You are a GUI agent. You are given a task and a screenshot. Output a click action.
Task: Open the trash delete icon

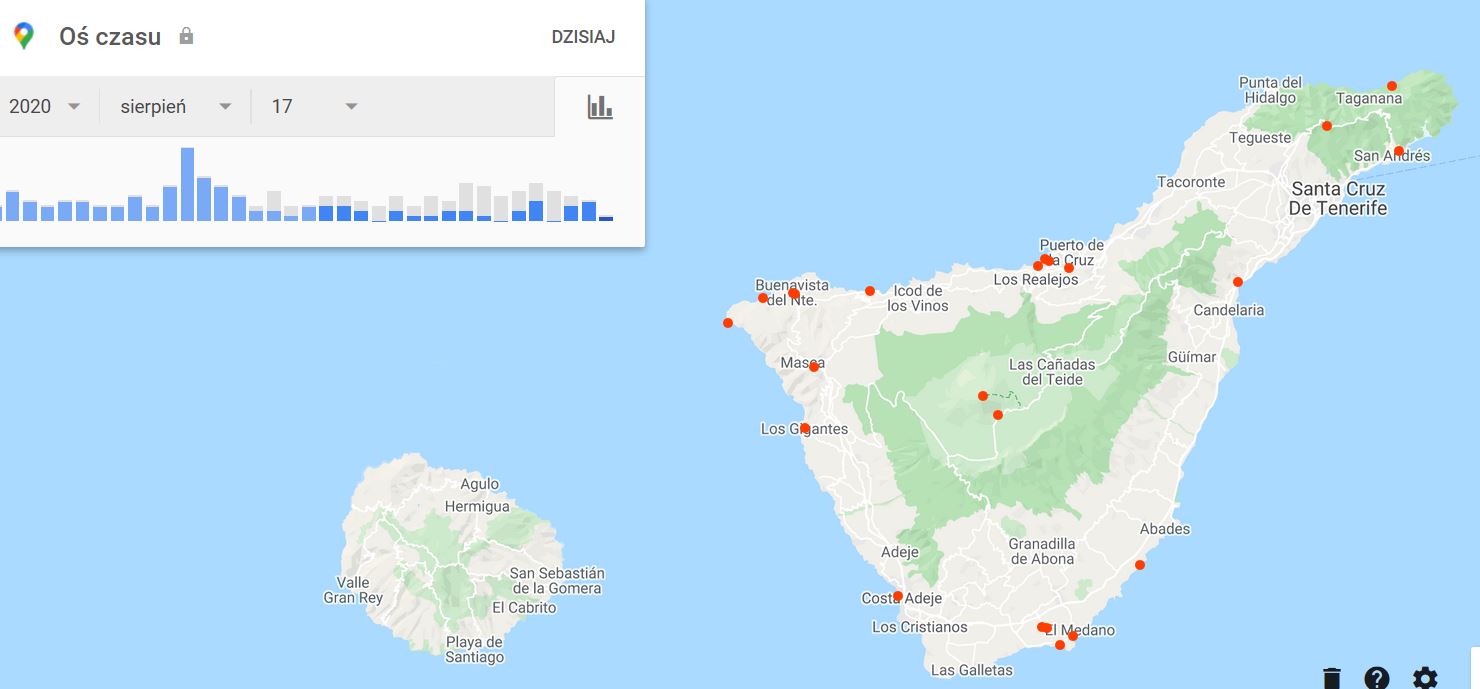tap(1331, 678)
